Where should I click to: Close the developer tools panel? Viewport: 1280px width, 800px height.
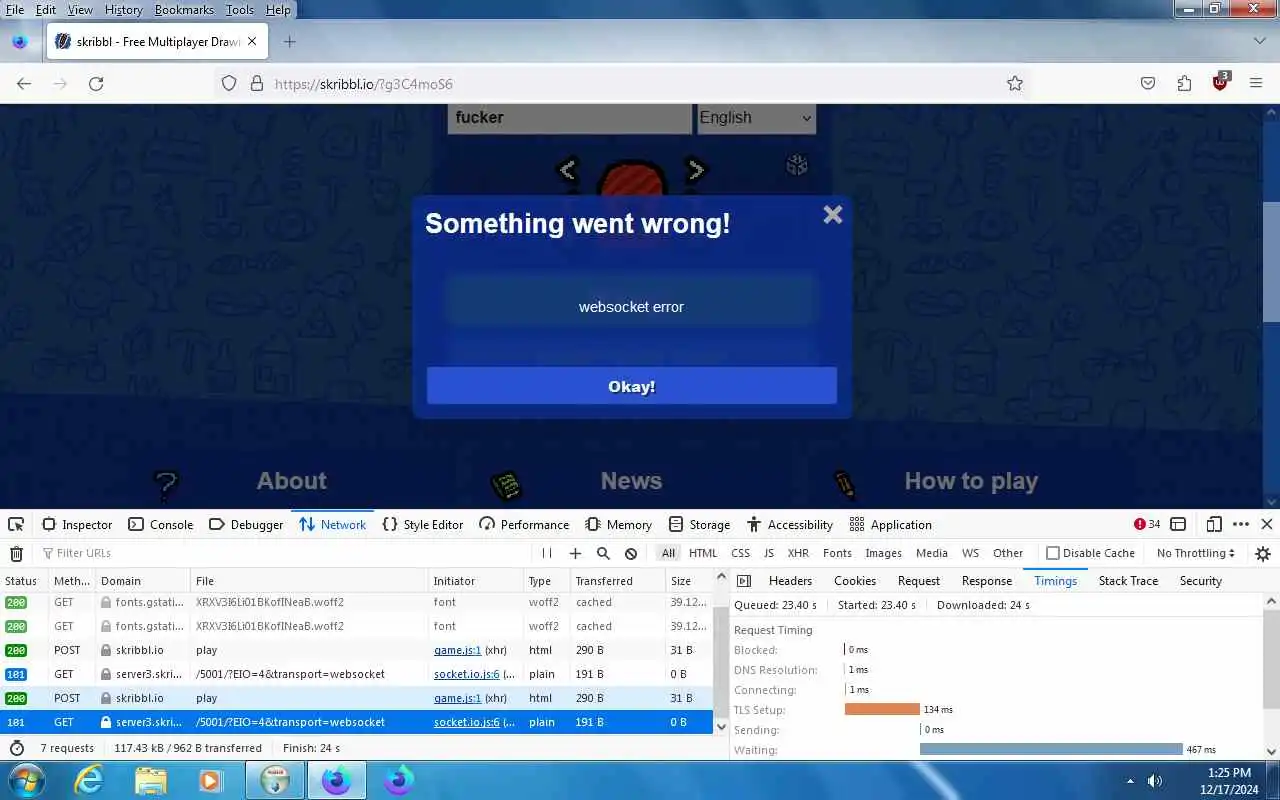(x=1266, y=524)
